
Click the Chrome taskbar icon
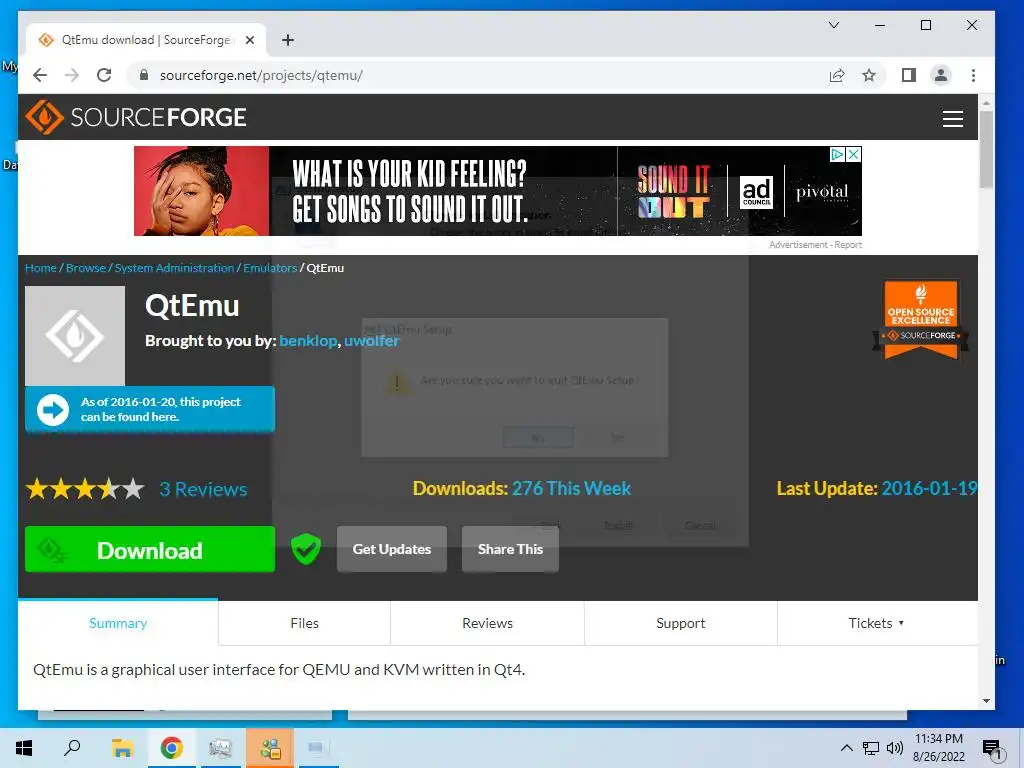171,748
